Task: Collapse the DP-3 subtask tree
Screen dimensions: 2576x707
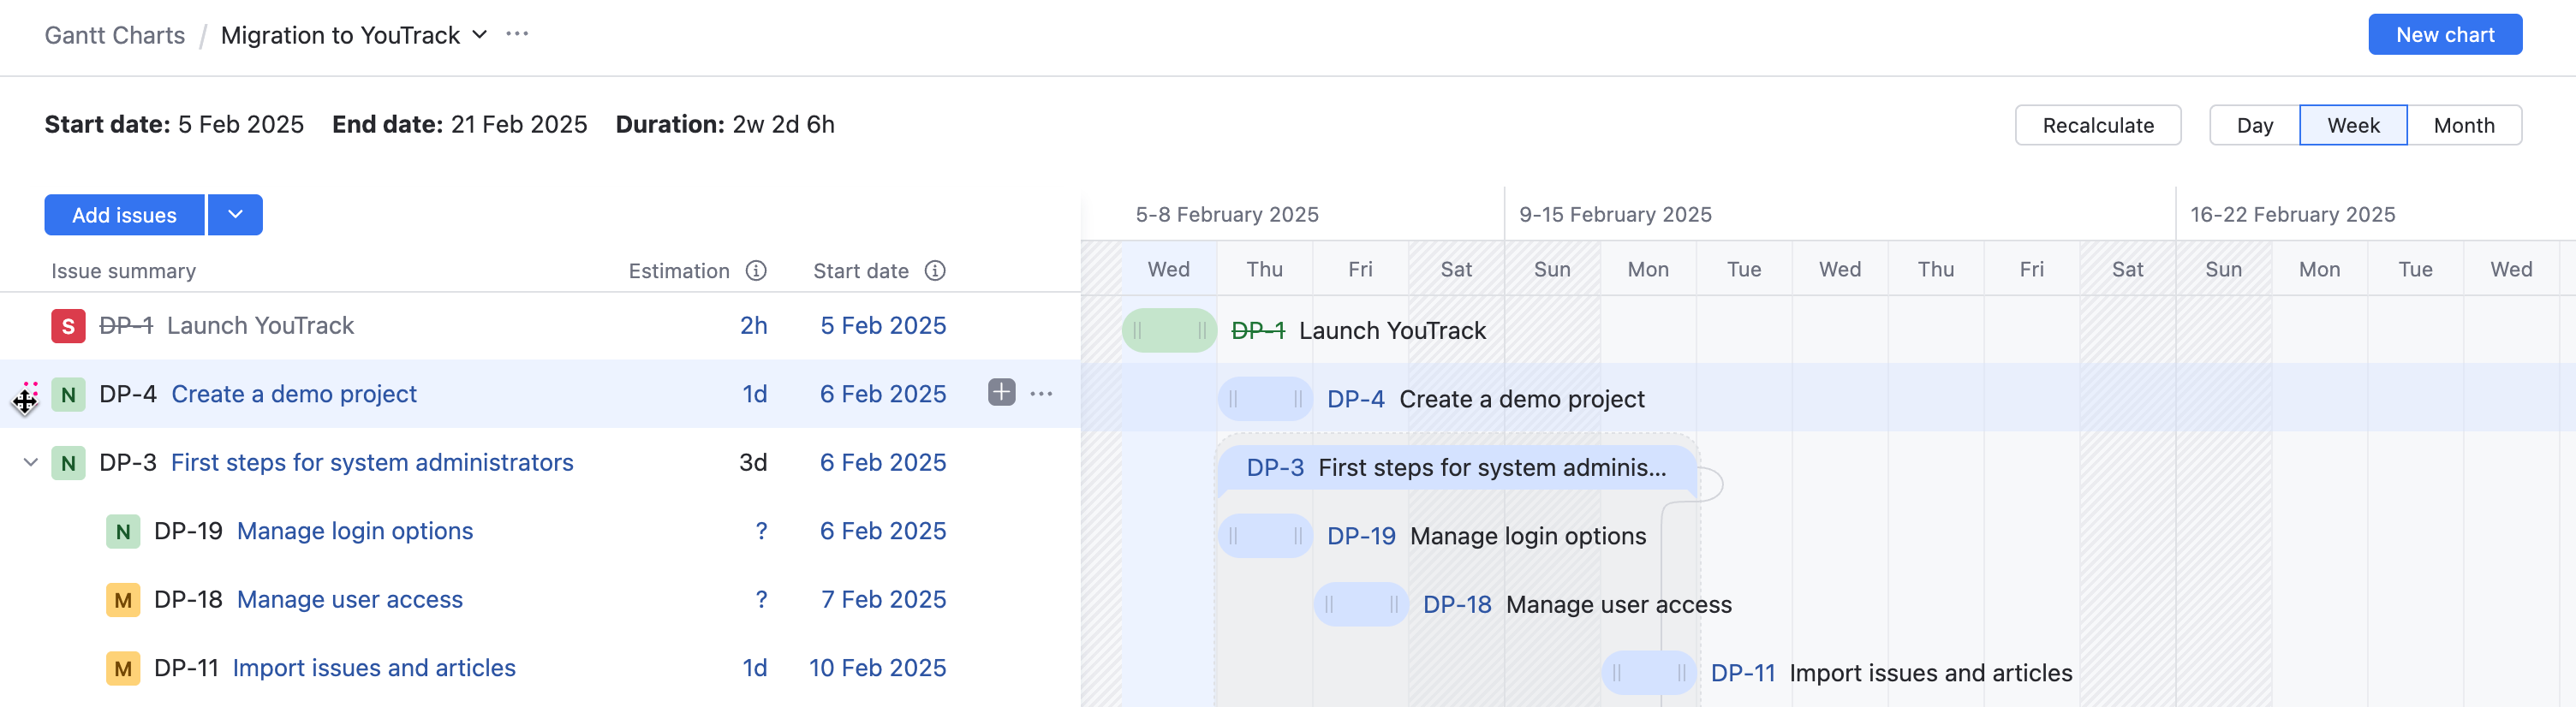Action: click(31, 463)
